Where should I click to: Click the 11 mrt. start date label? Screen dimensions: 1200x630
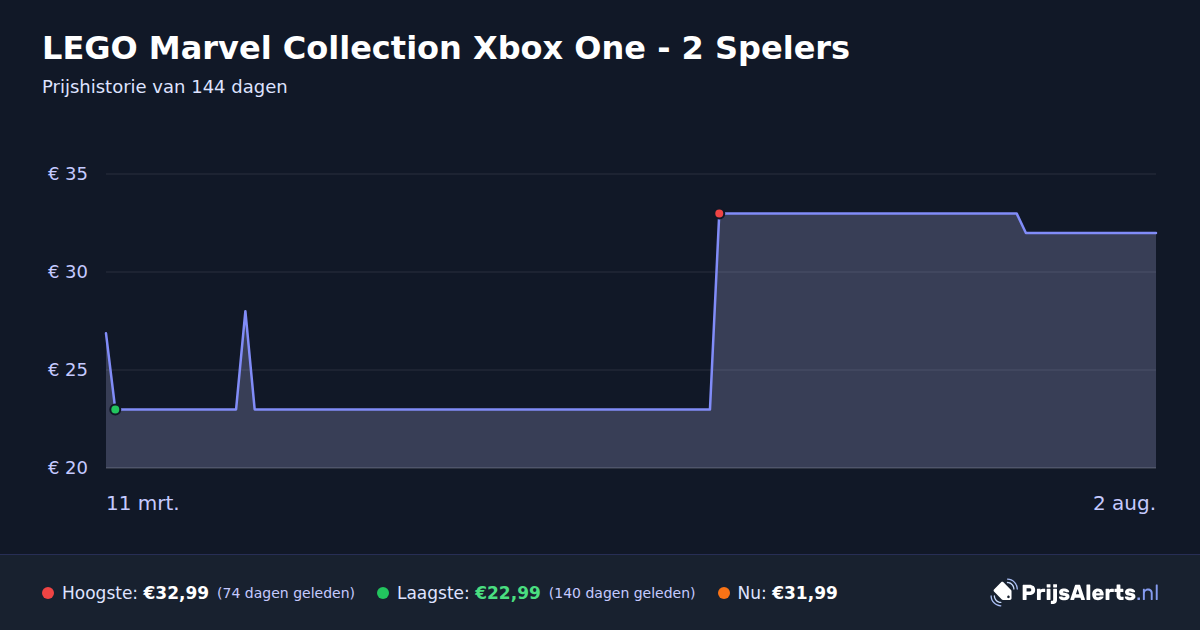(143, 503)
